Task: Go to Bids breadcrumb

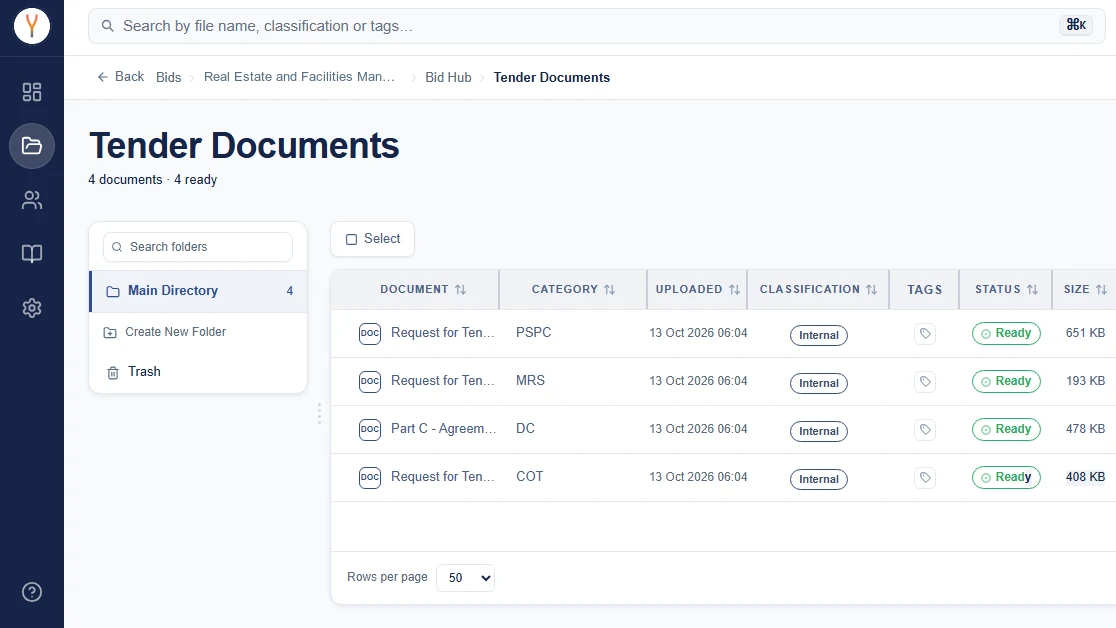Action: [x=169, y=78]
